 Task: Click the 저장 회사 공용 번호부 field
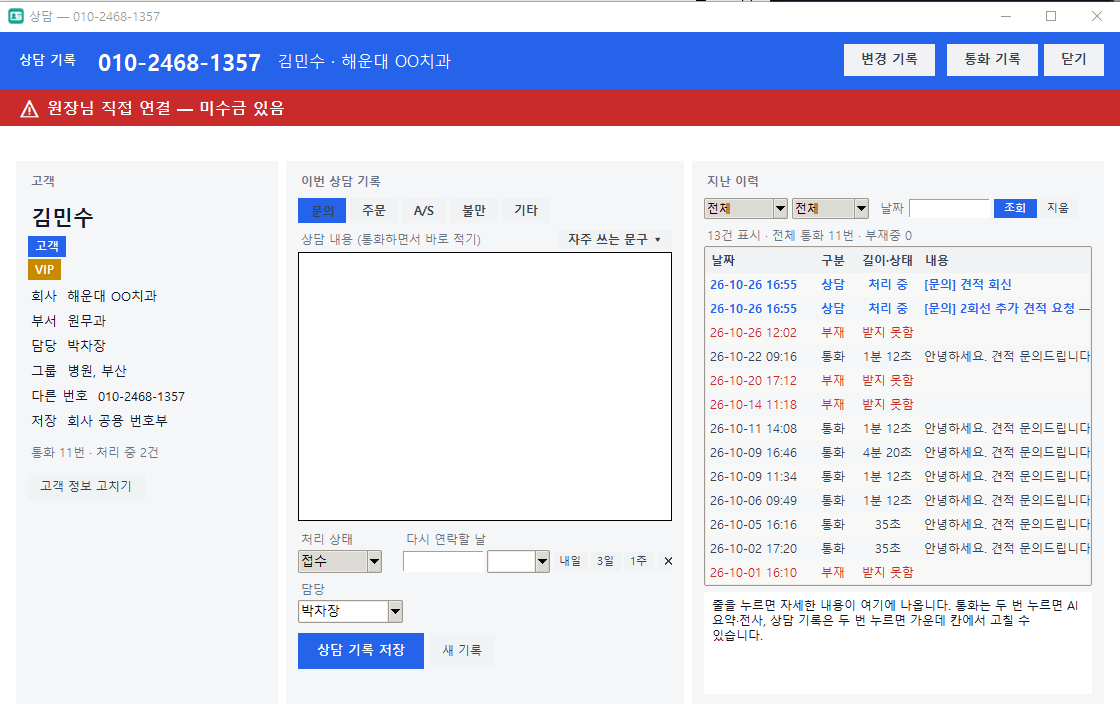(x=99, y=421)
